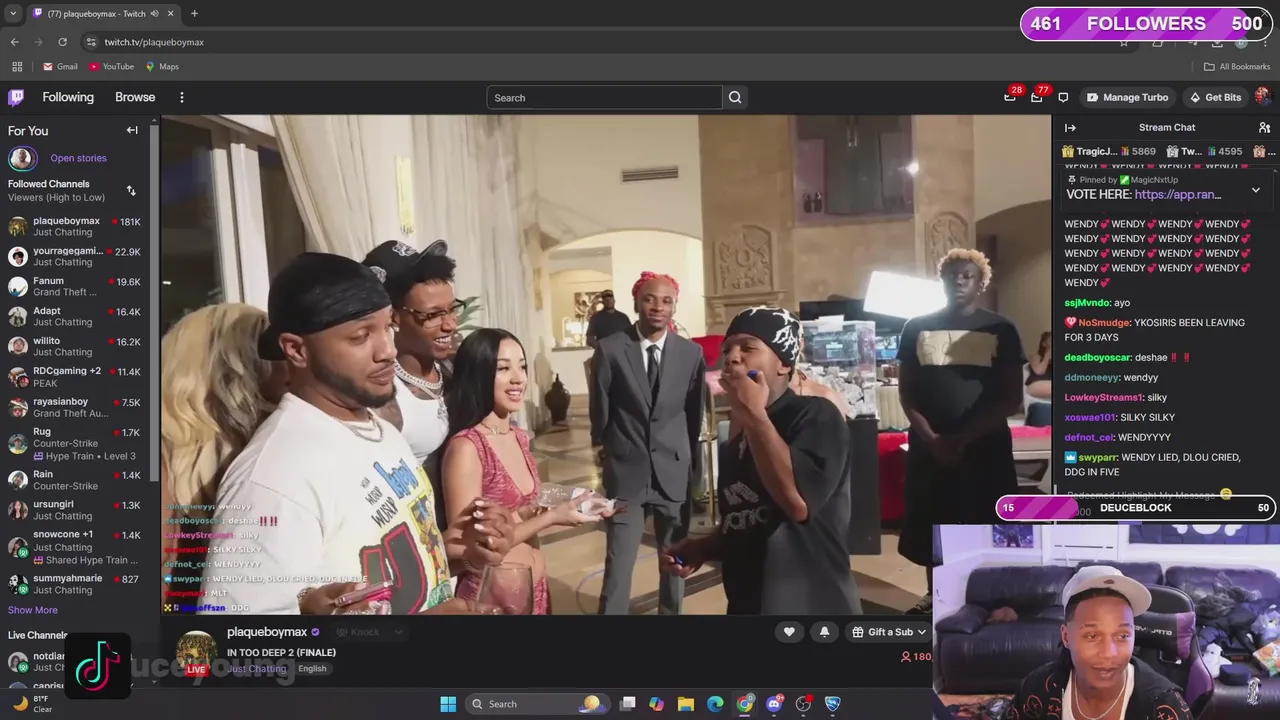Open RDCgaming +2 channel in sidebar
The image size is (1280, 720).
(x=75, y=377)
